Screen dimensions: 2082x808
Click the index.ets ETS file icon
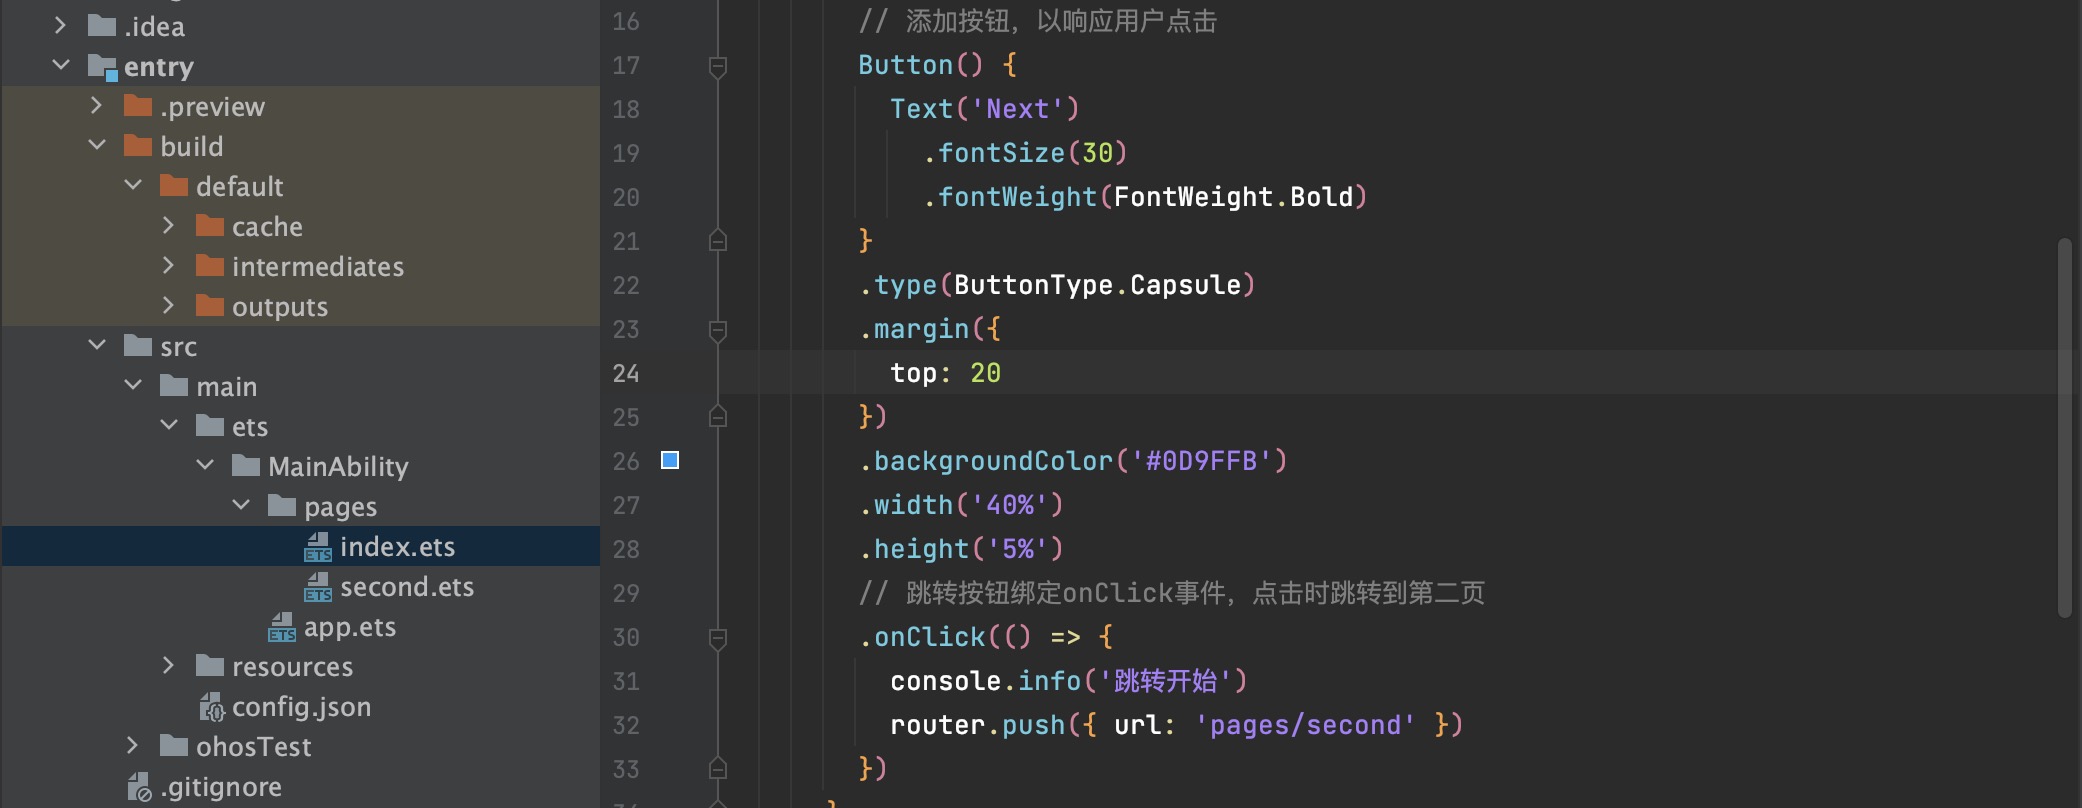tap(318, 546)
